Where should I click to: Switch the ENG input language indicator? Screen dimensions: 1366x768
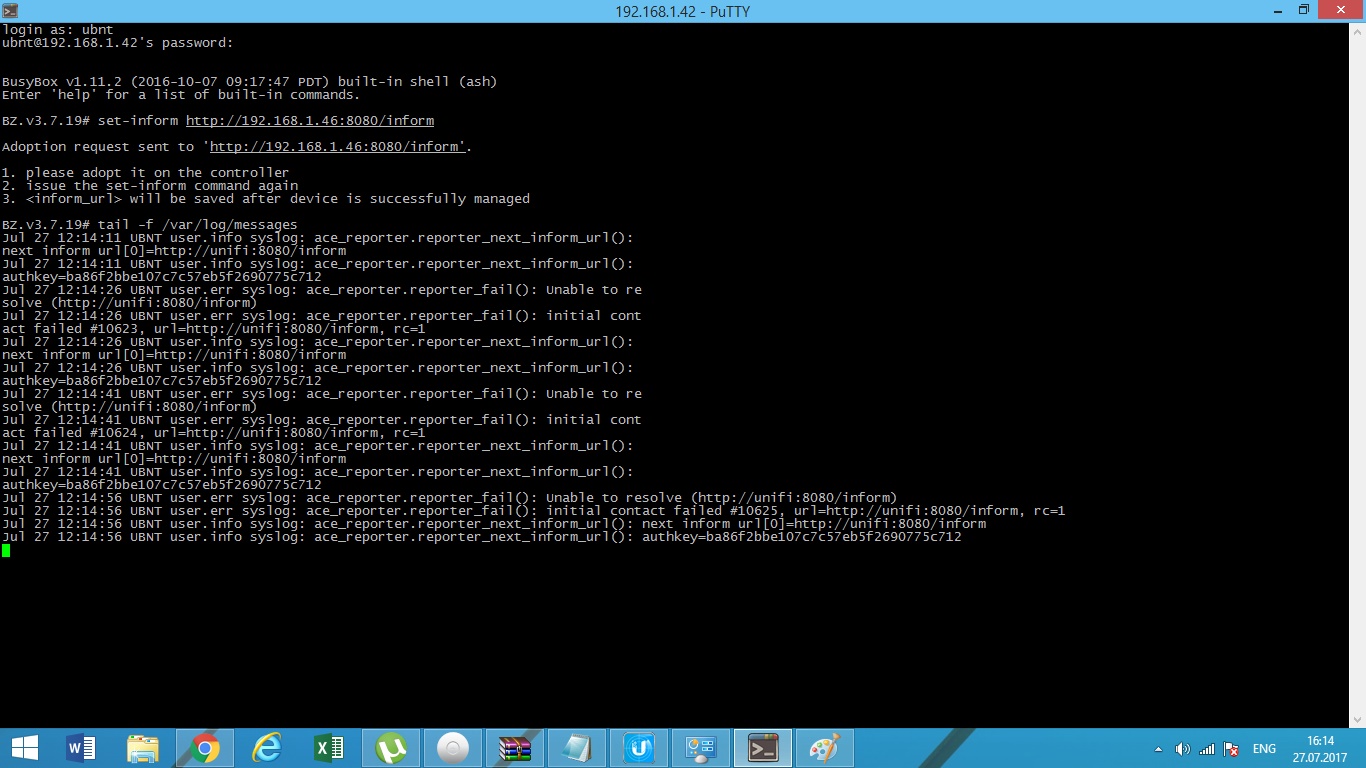[x=1264, y=749]
